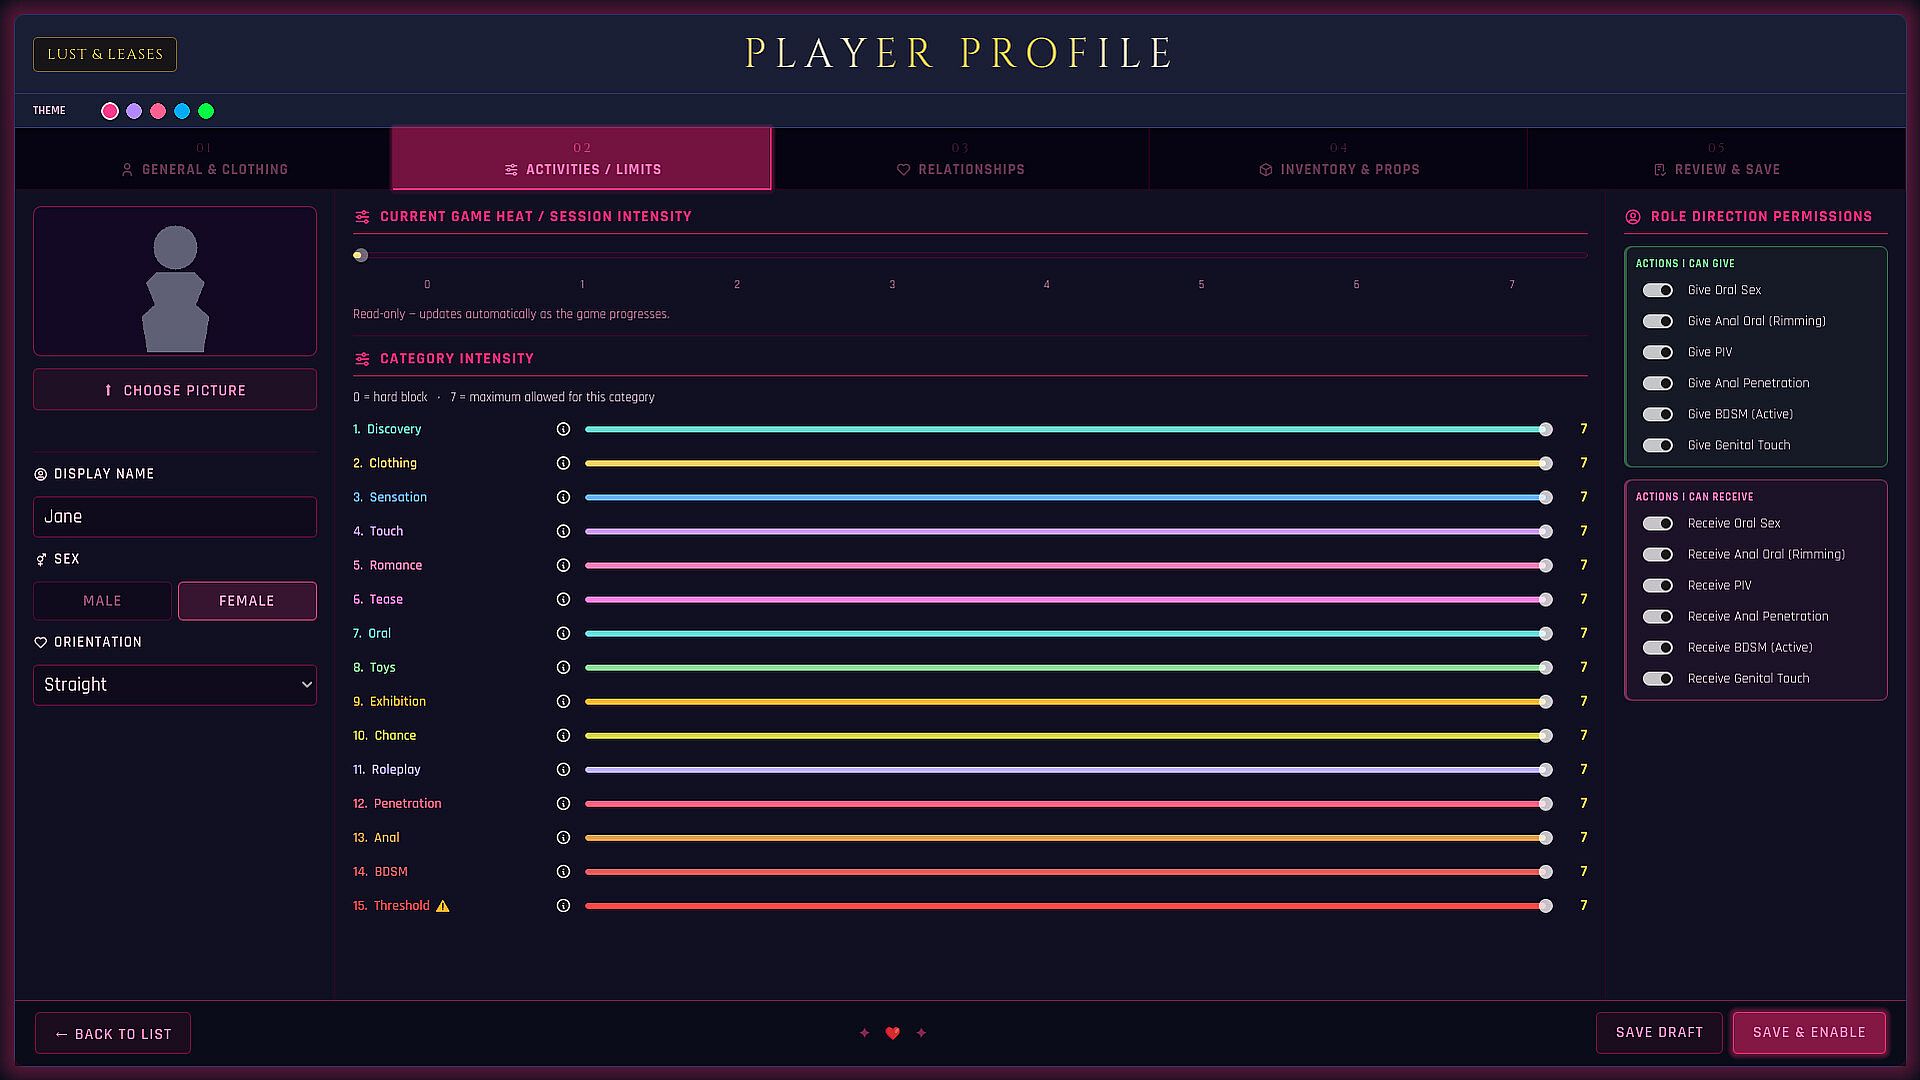
Task: Click the Roleplay intensity slider track
Action: (1068, 769)
